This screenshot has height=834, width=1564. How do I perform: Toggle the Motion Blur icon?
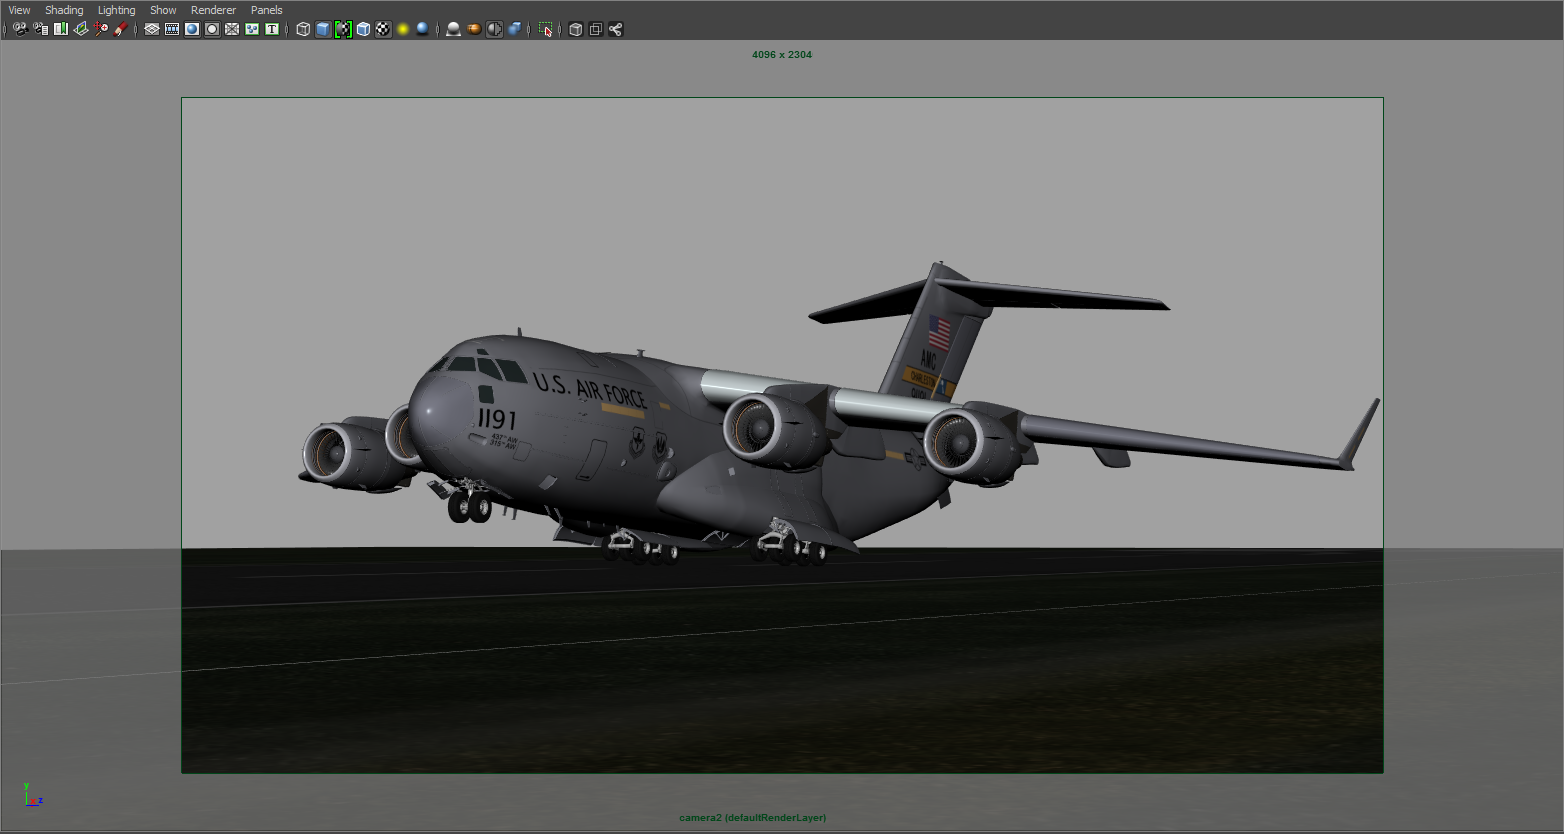click(474, 29)
